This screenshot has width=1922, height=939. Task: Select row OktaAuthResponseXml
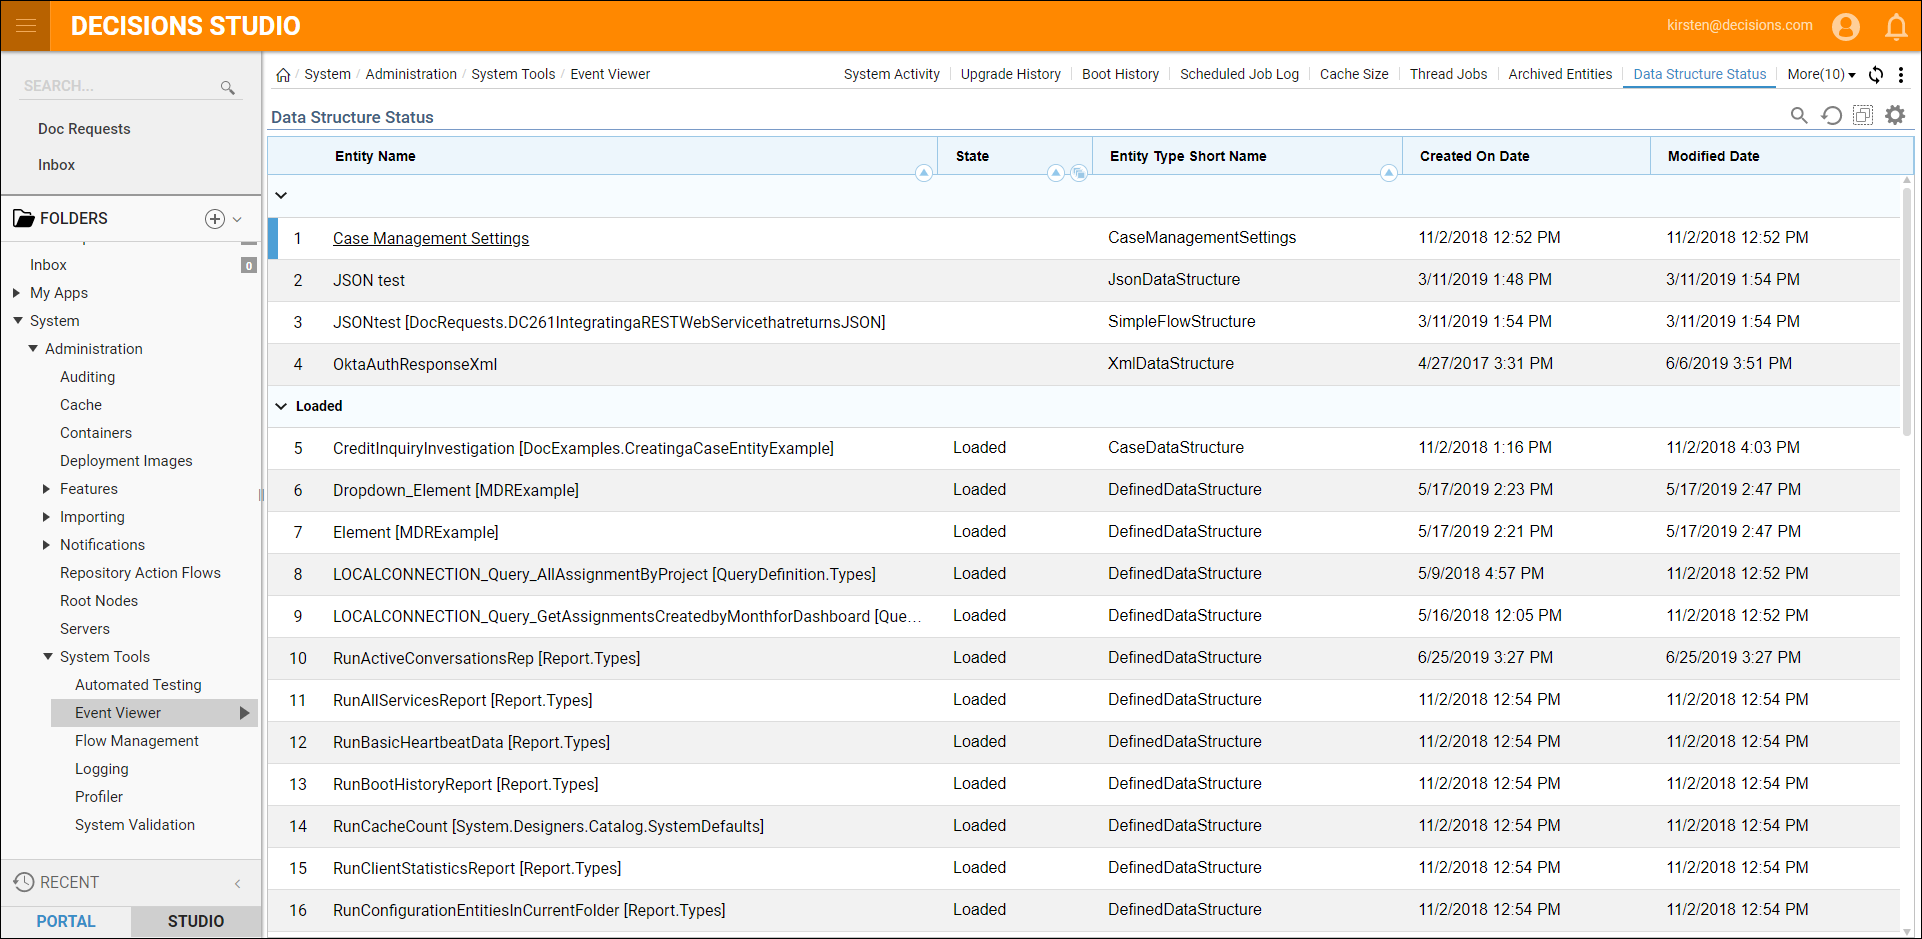click(1084, 364)
